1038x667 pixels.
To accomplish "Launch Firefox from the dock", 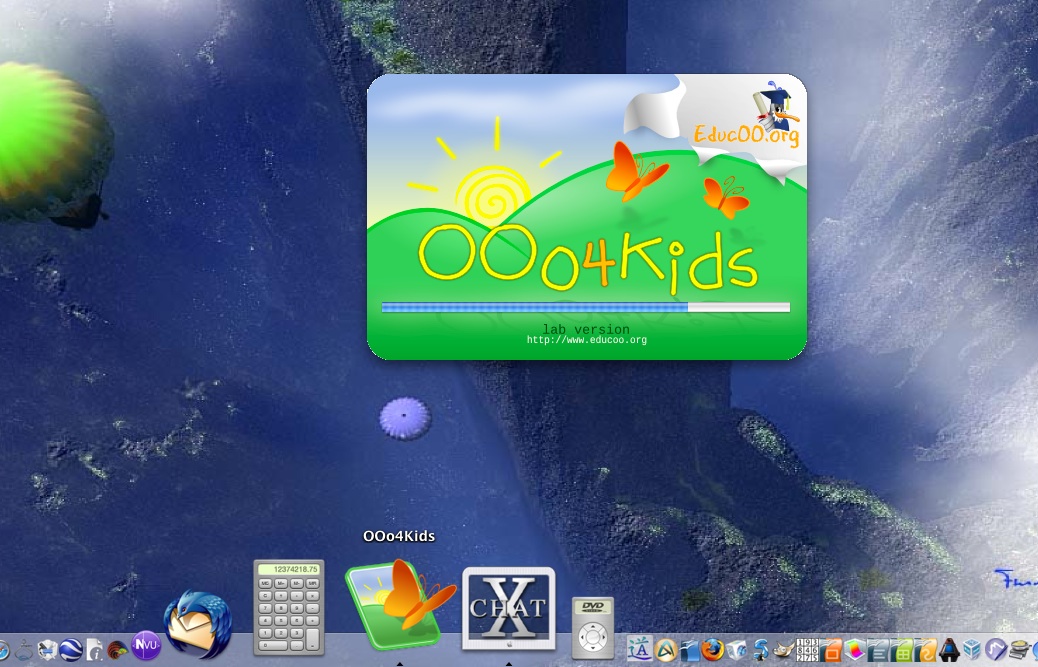I will [712, 650].
